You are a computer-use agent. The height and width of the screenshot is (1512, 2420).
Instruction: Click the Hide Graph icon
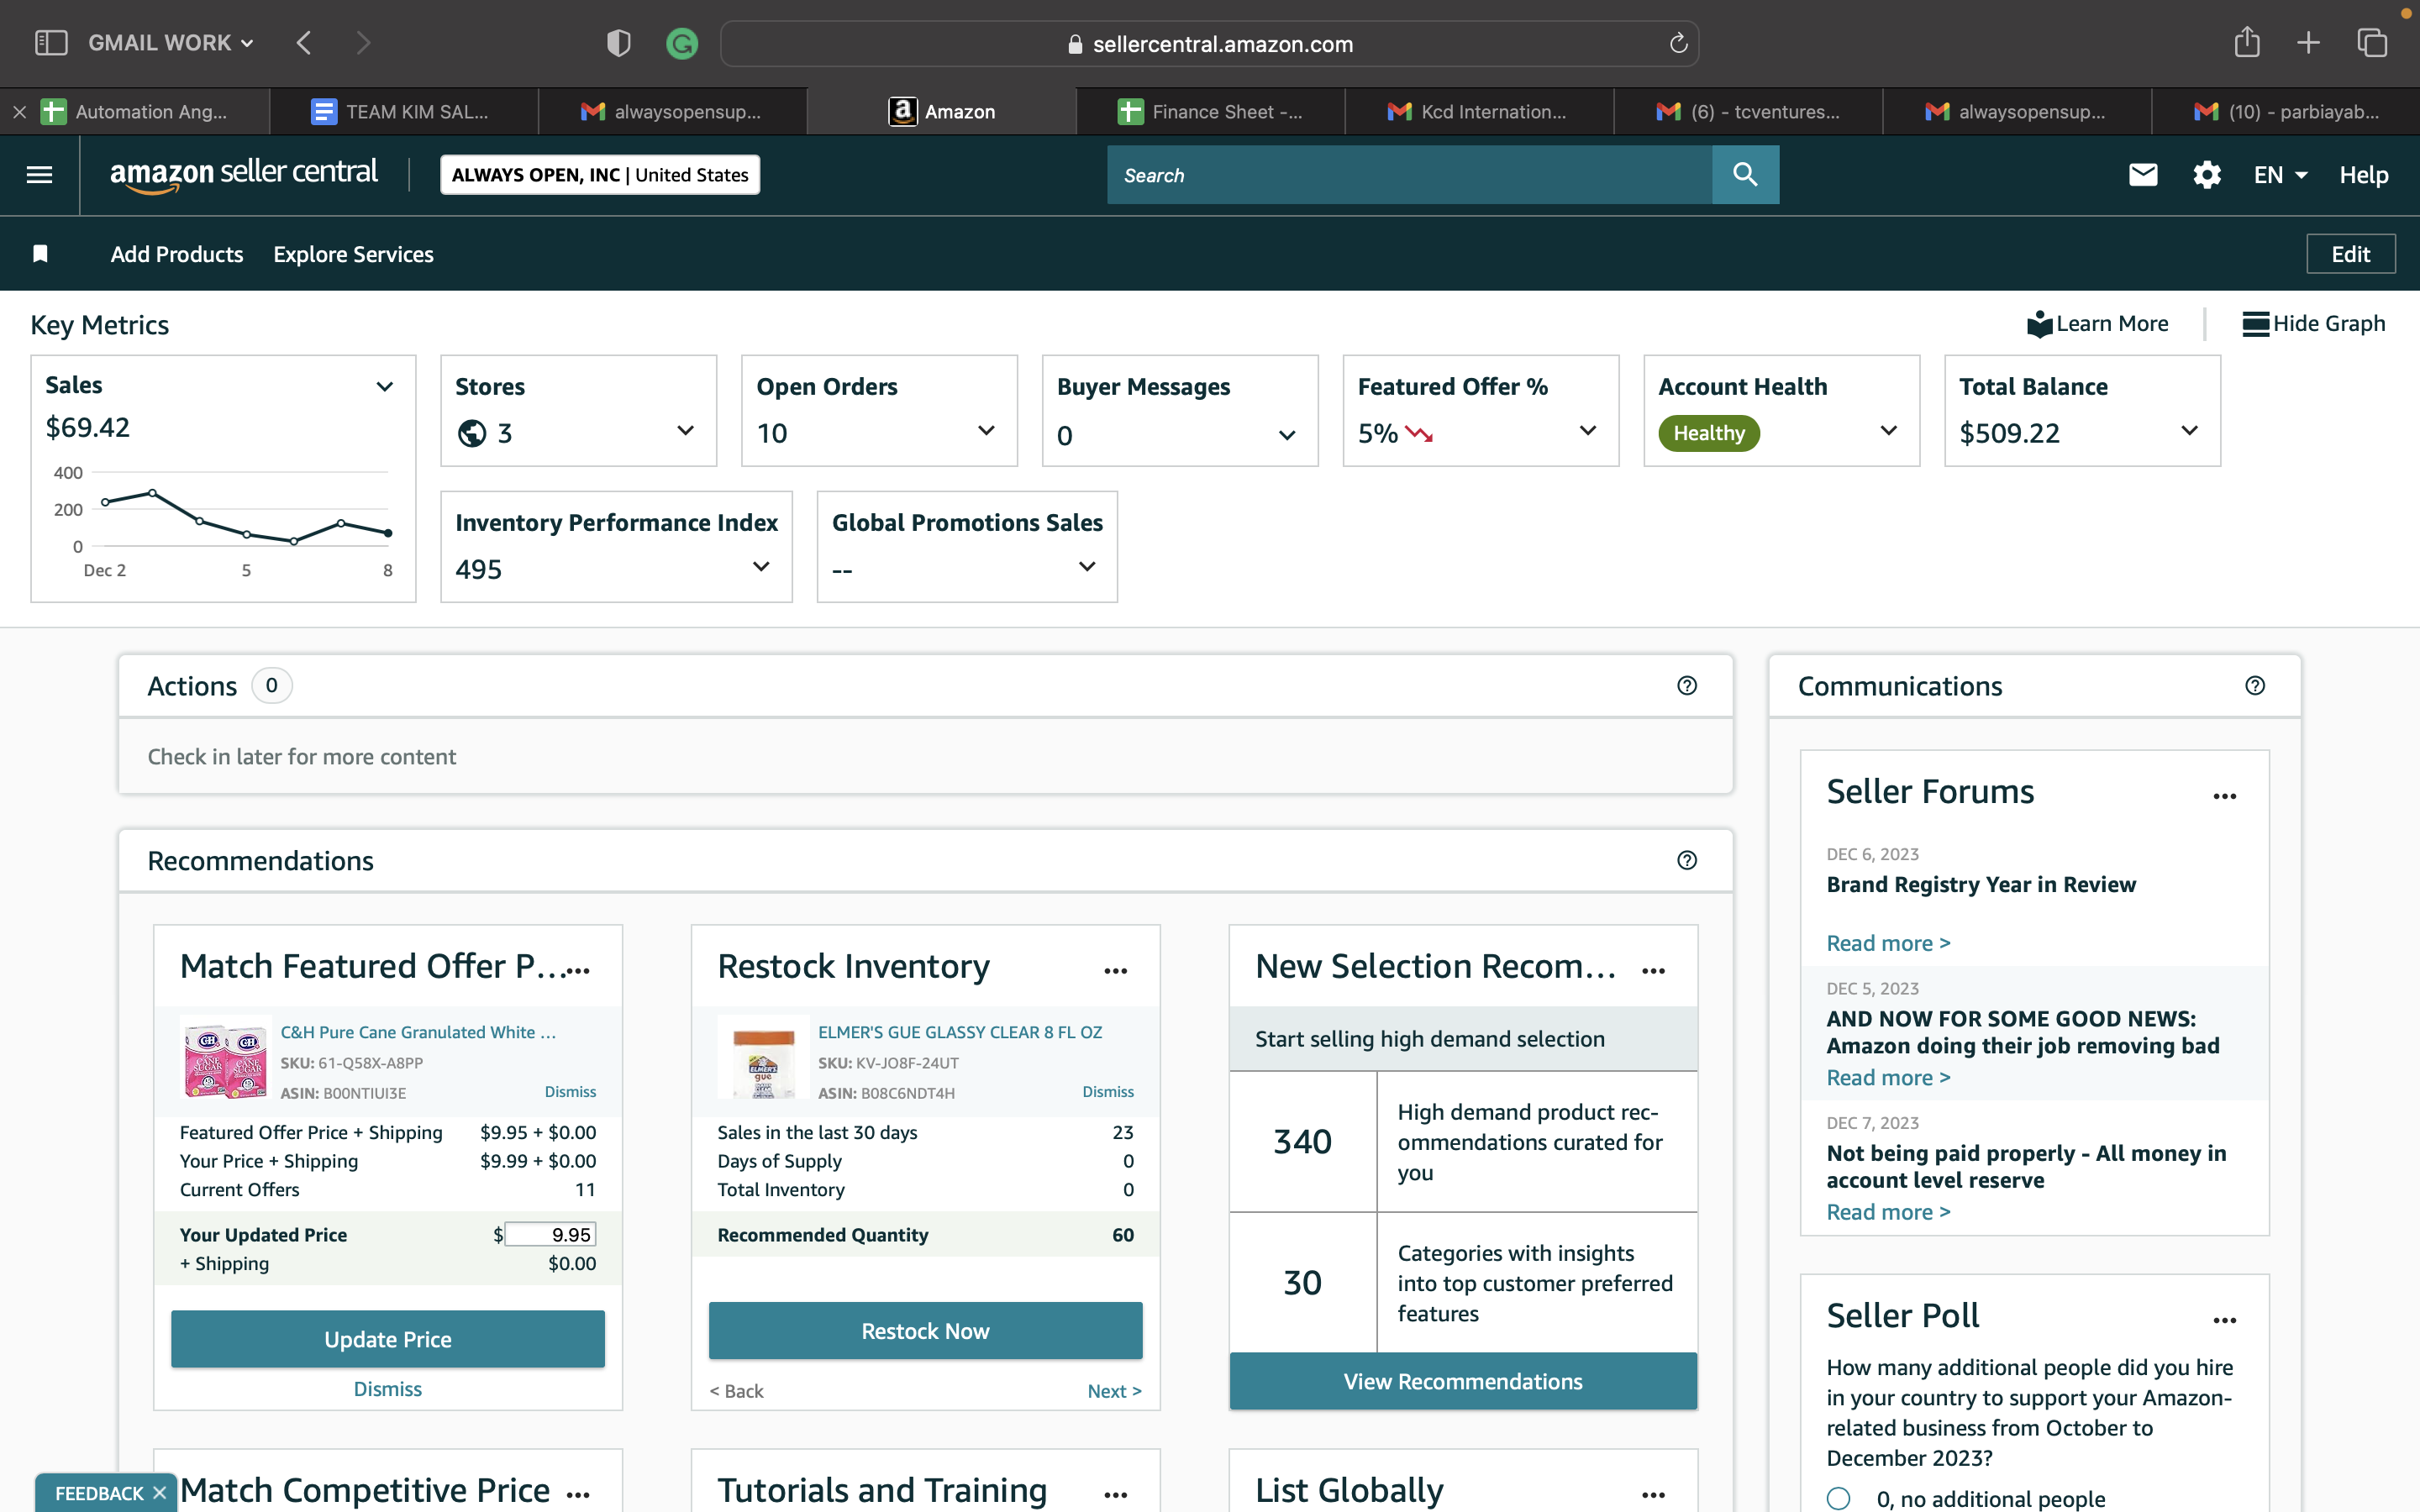2255,324
